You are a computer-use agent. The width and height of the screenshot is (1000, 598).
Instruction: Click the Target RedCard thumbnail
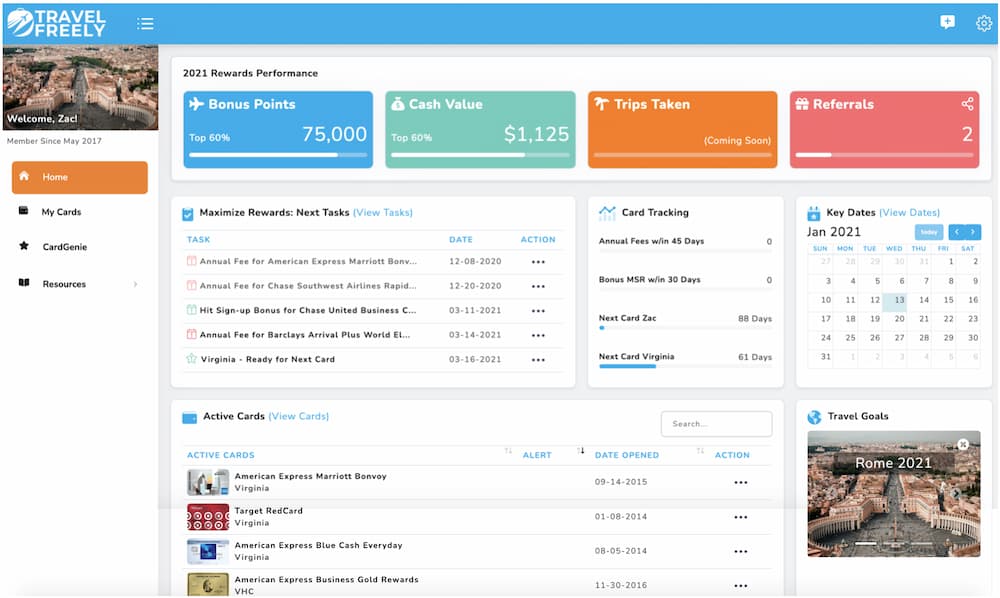point(208,517)
